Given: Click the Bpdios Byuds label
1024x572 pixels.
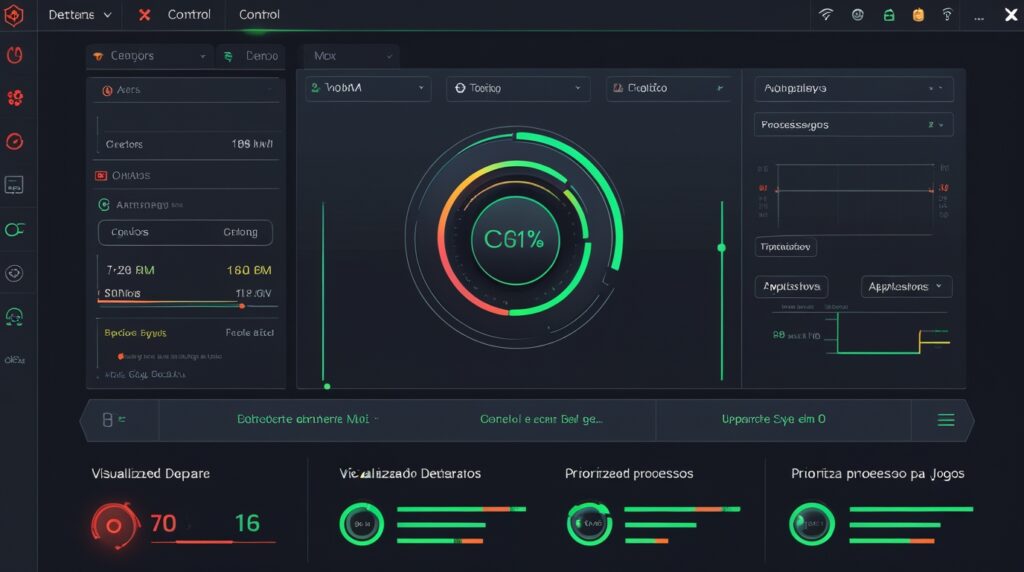Looking at the screenshot, I should tap(135, 333).
